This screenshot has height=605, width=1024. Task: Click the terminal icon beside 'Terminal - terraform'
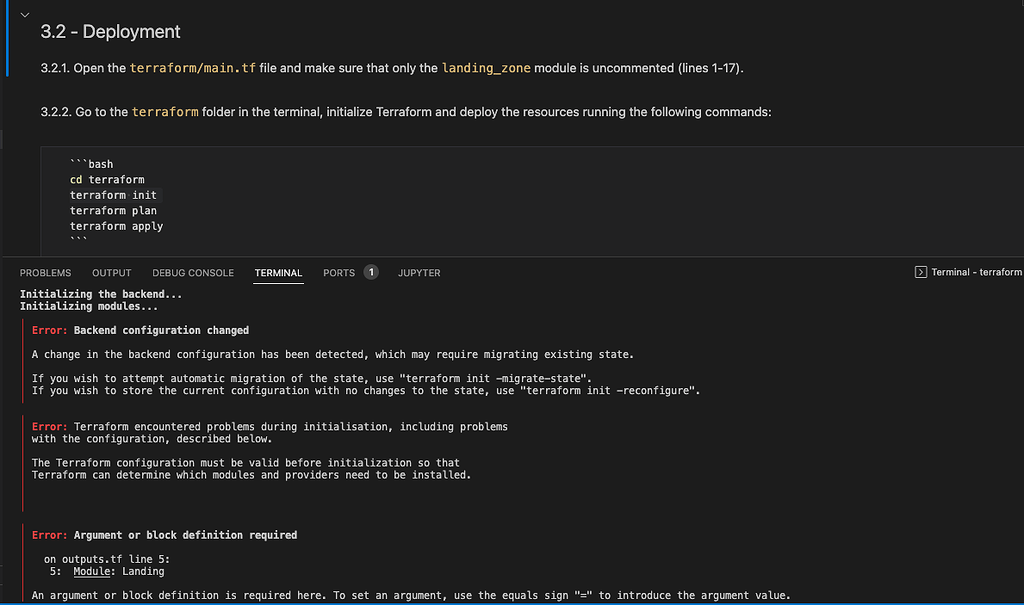tap(919, 271)
